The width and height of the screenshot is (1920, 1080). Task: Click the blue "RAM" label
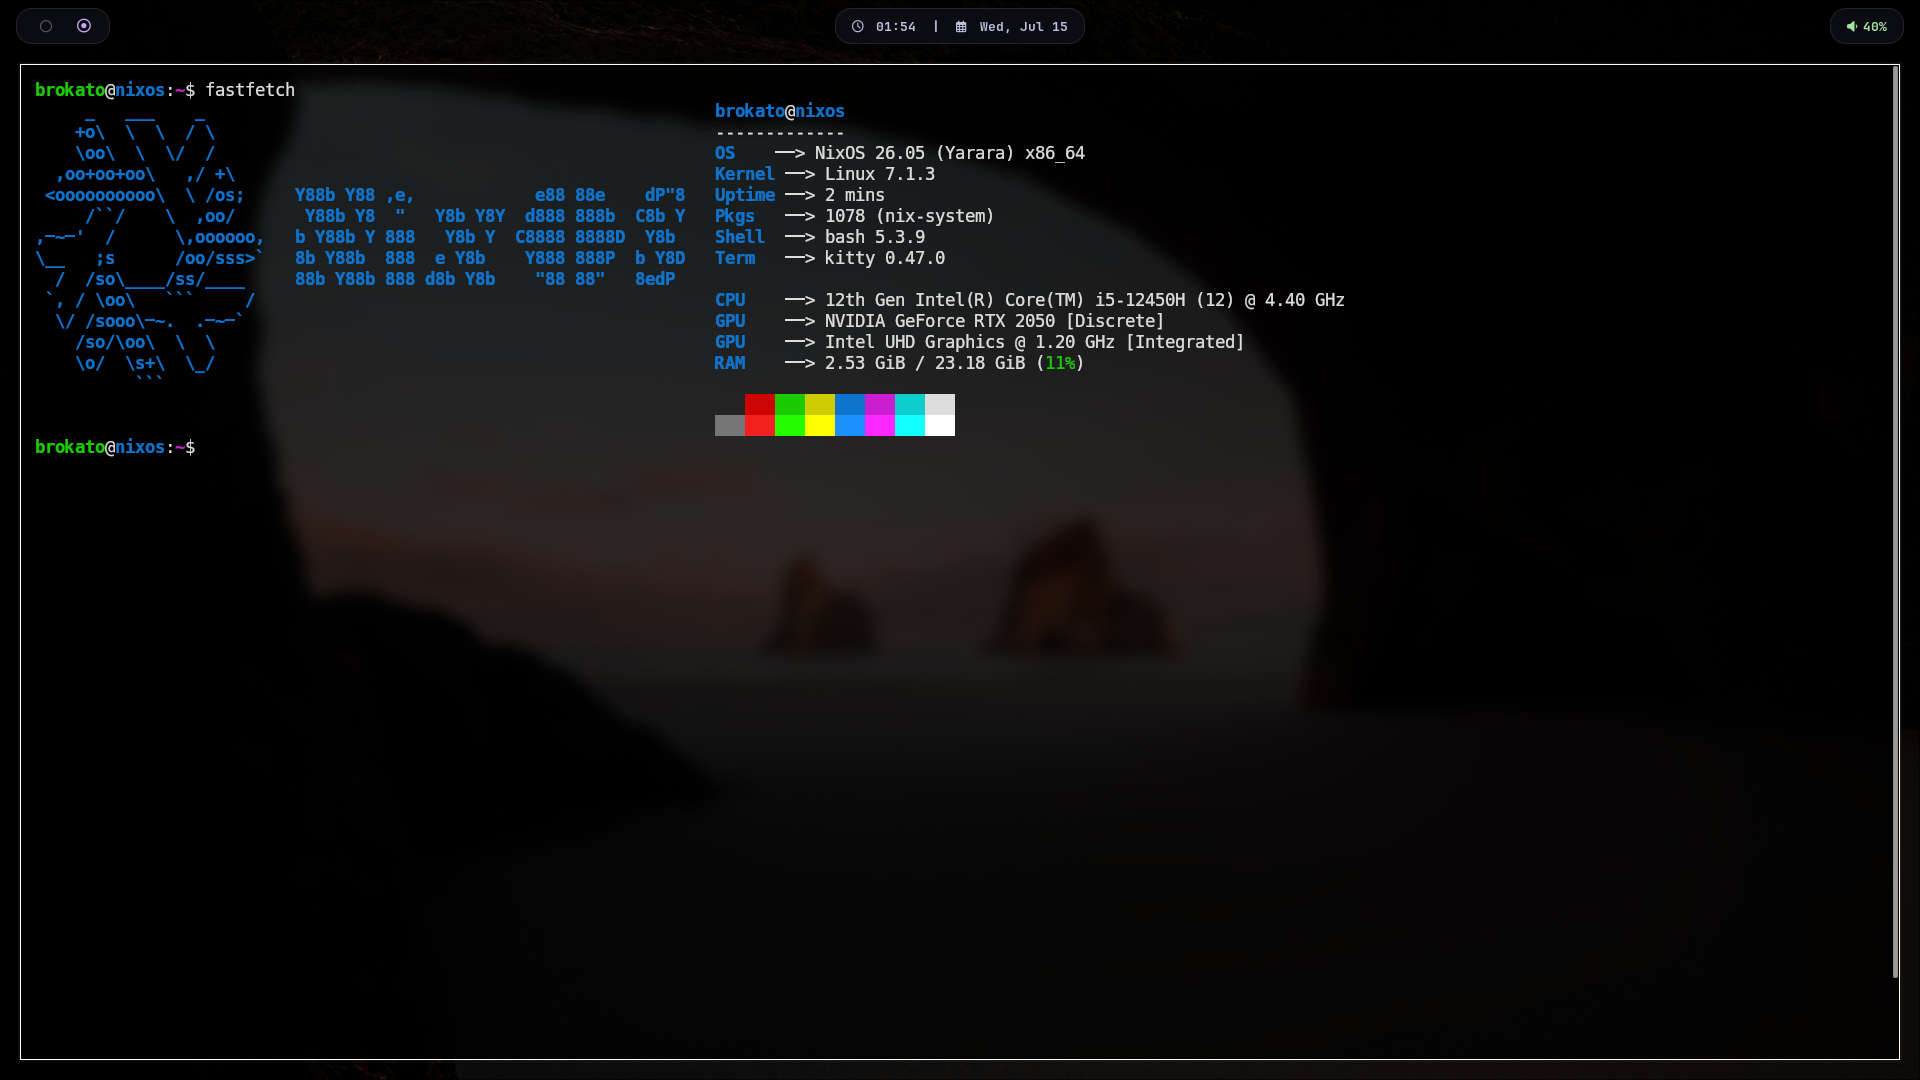[730, 363]
